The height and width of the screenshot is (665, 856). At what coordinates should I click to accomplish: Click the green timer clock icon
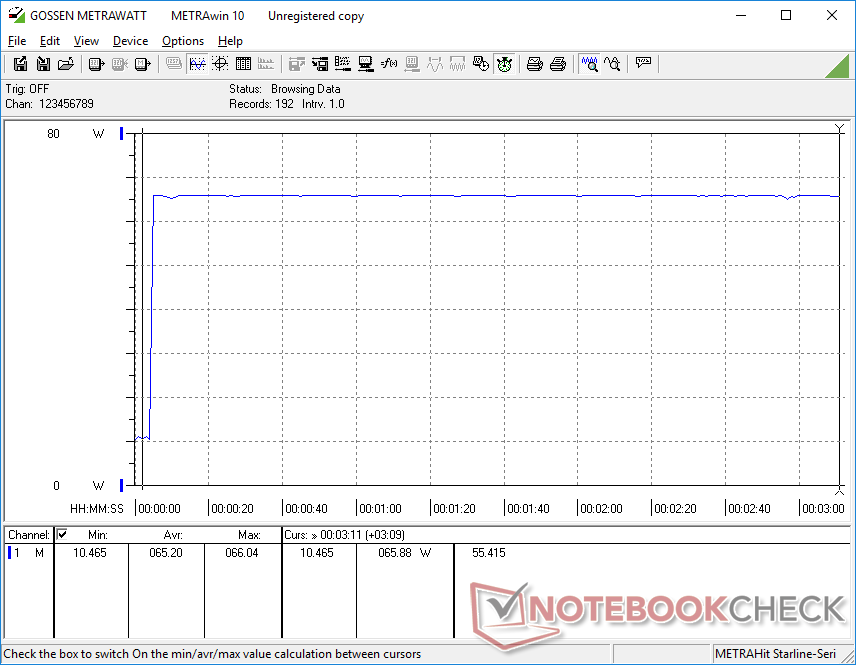point(504,64)
